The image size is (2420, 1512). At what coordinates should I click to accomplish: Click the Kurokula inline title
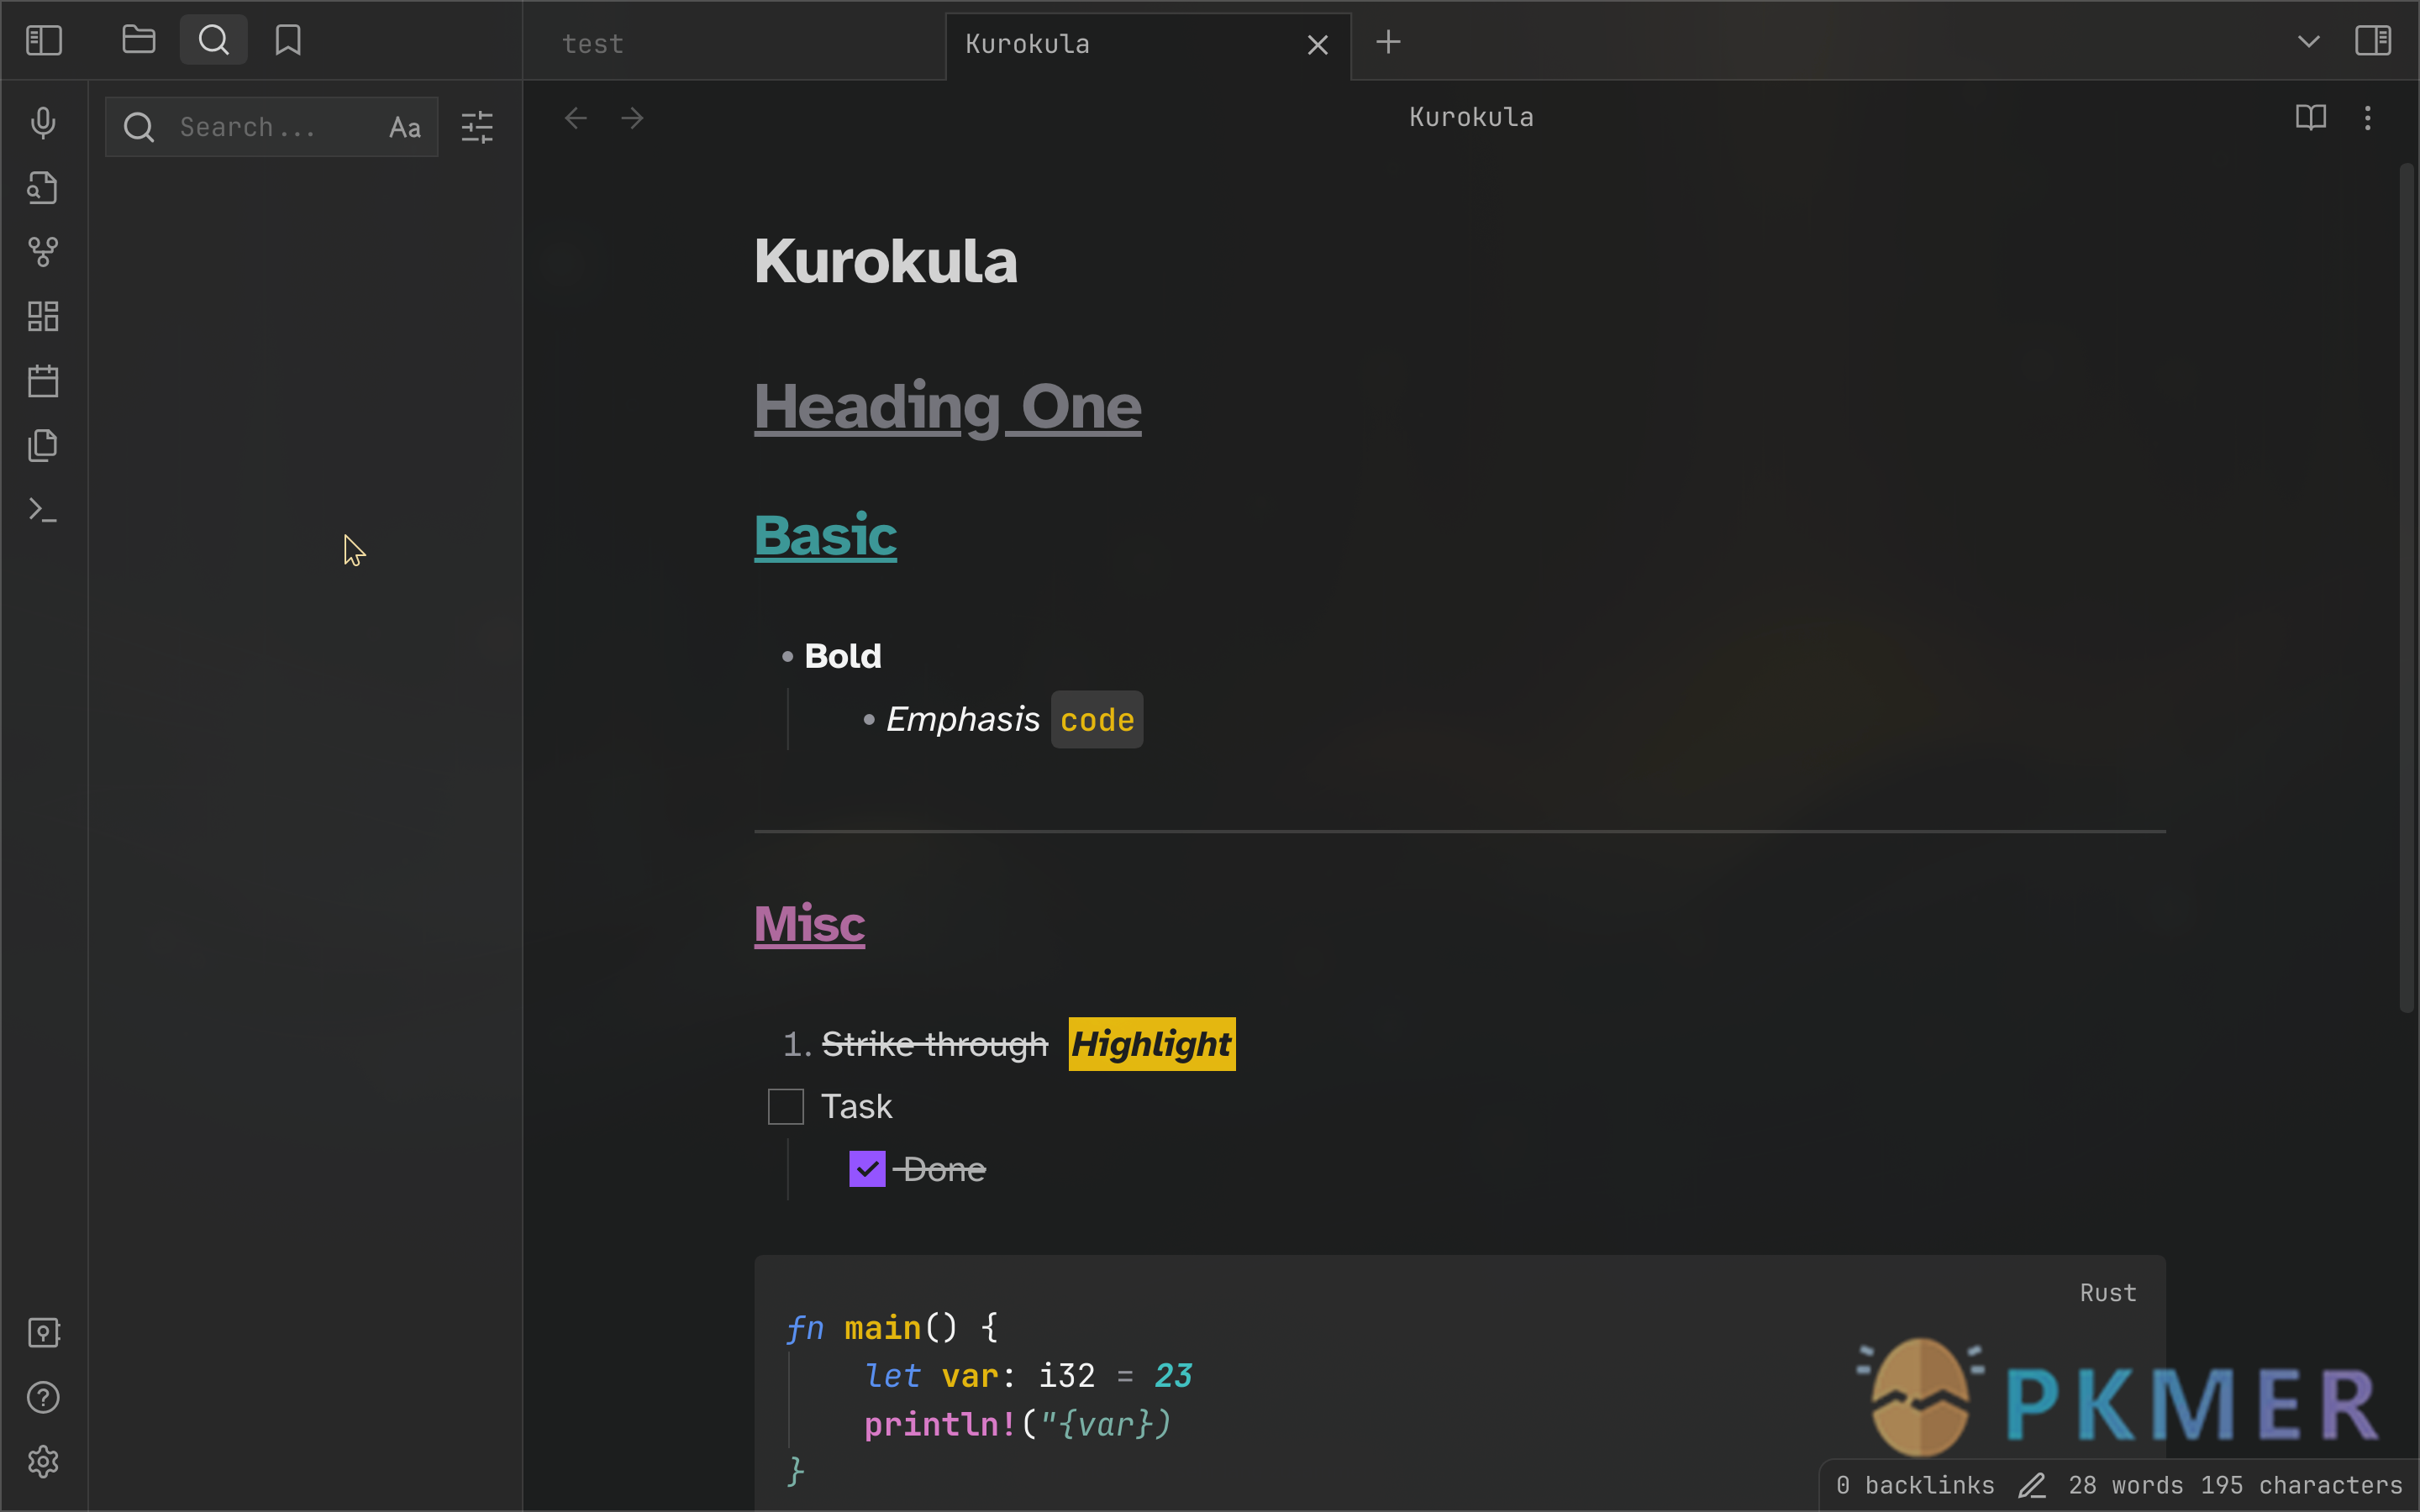885,262
